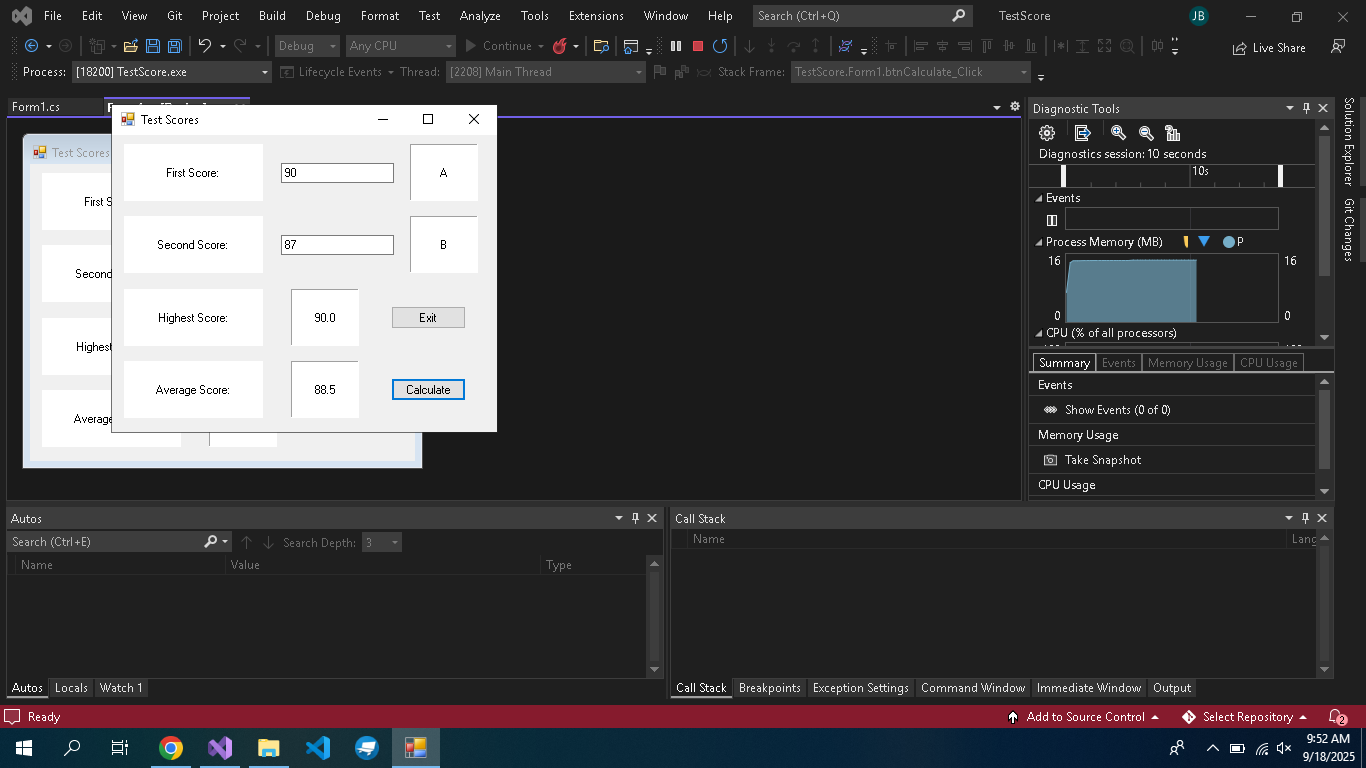Click the Restart debugging icon
This screenshot has height=768, width=1366.
click(720, 46)
